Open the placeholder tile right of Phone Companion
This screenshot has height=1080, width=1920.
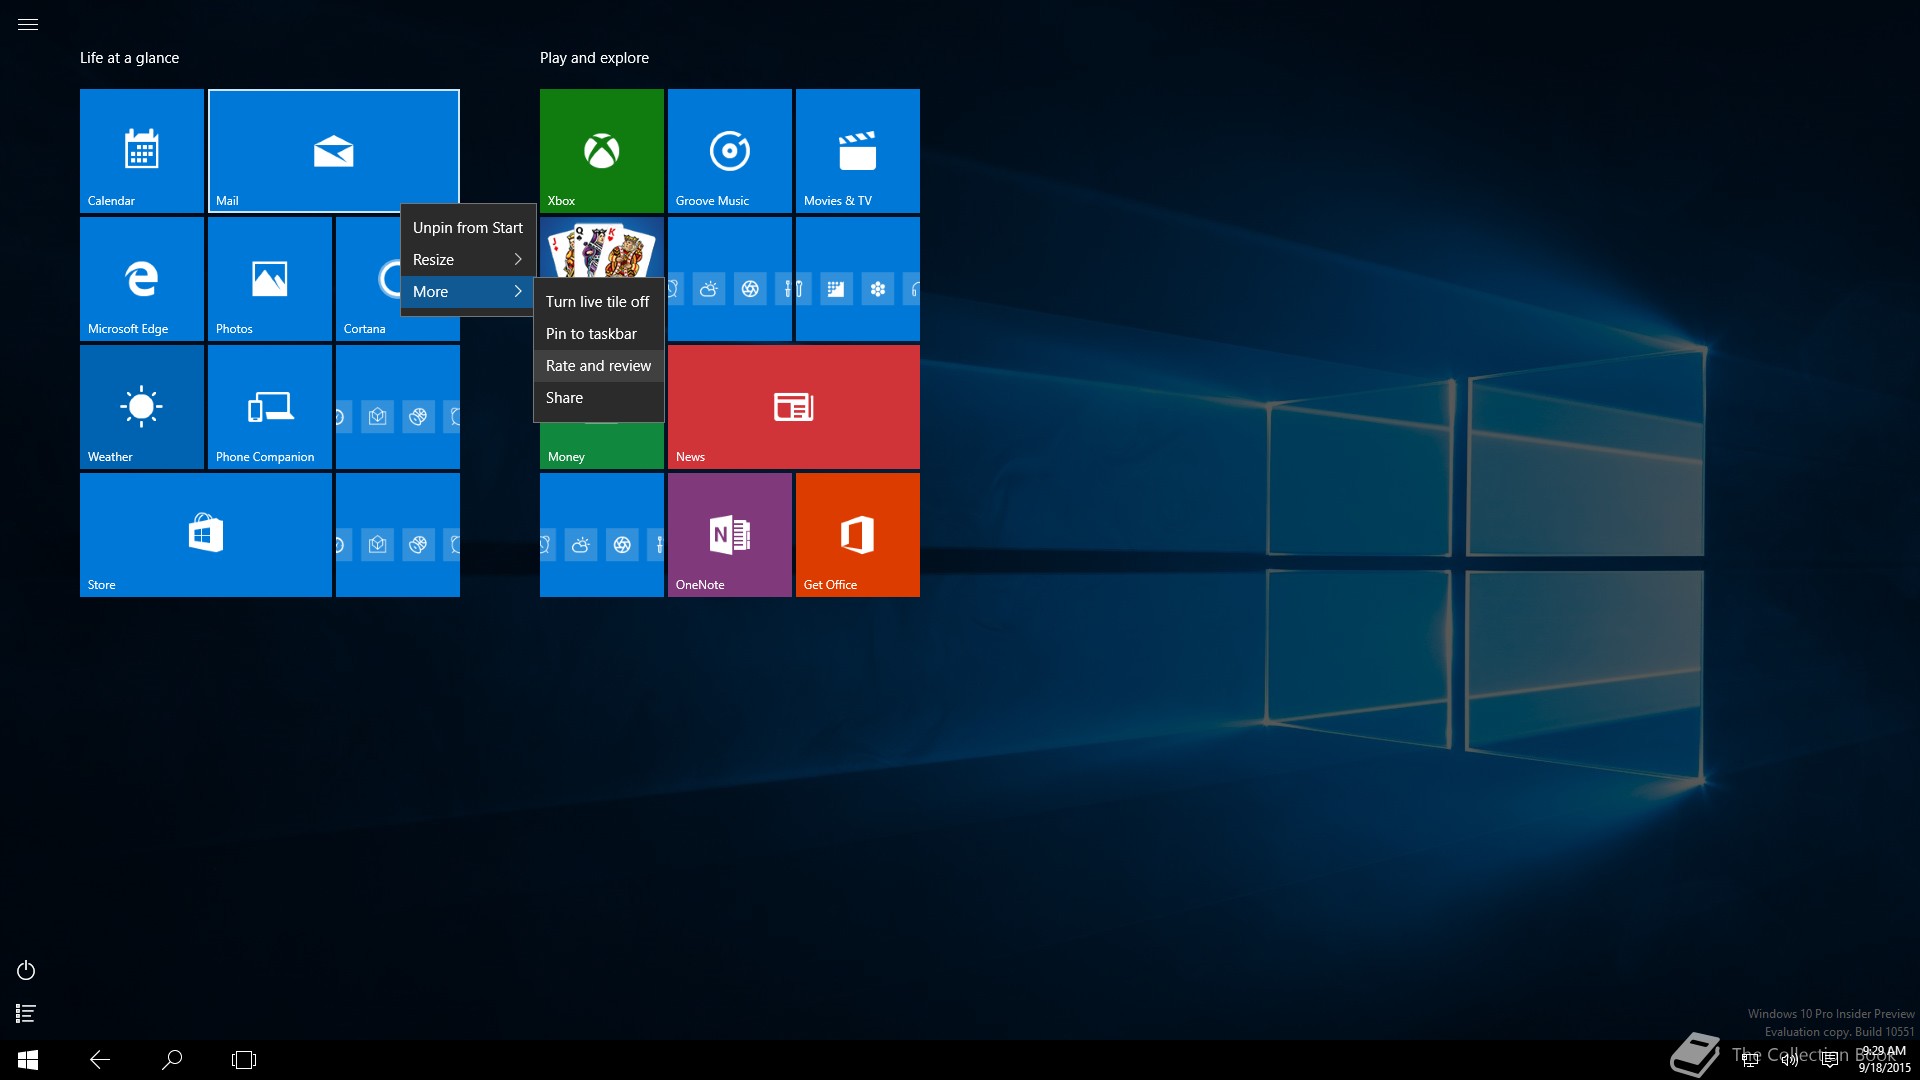[398, 407]
